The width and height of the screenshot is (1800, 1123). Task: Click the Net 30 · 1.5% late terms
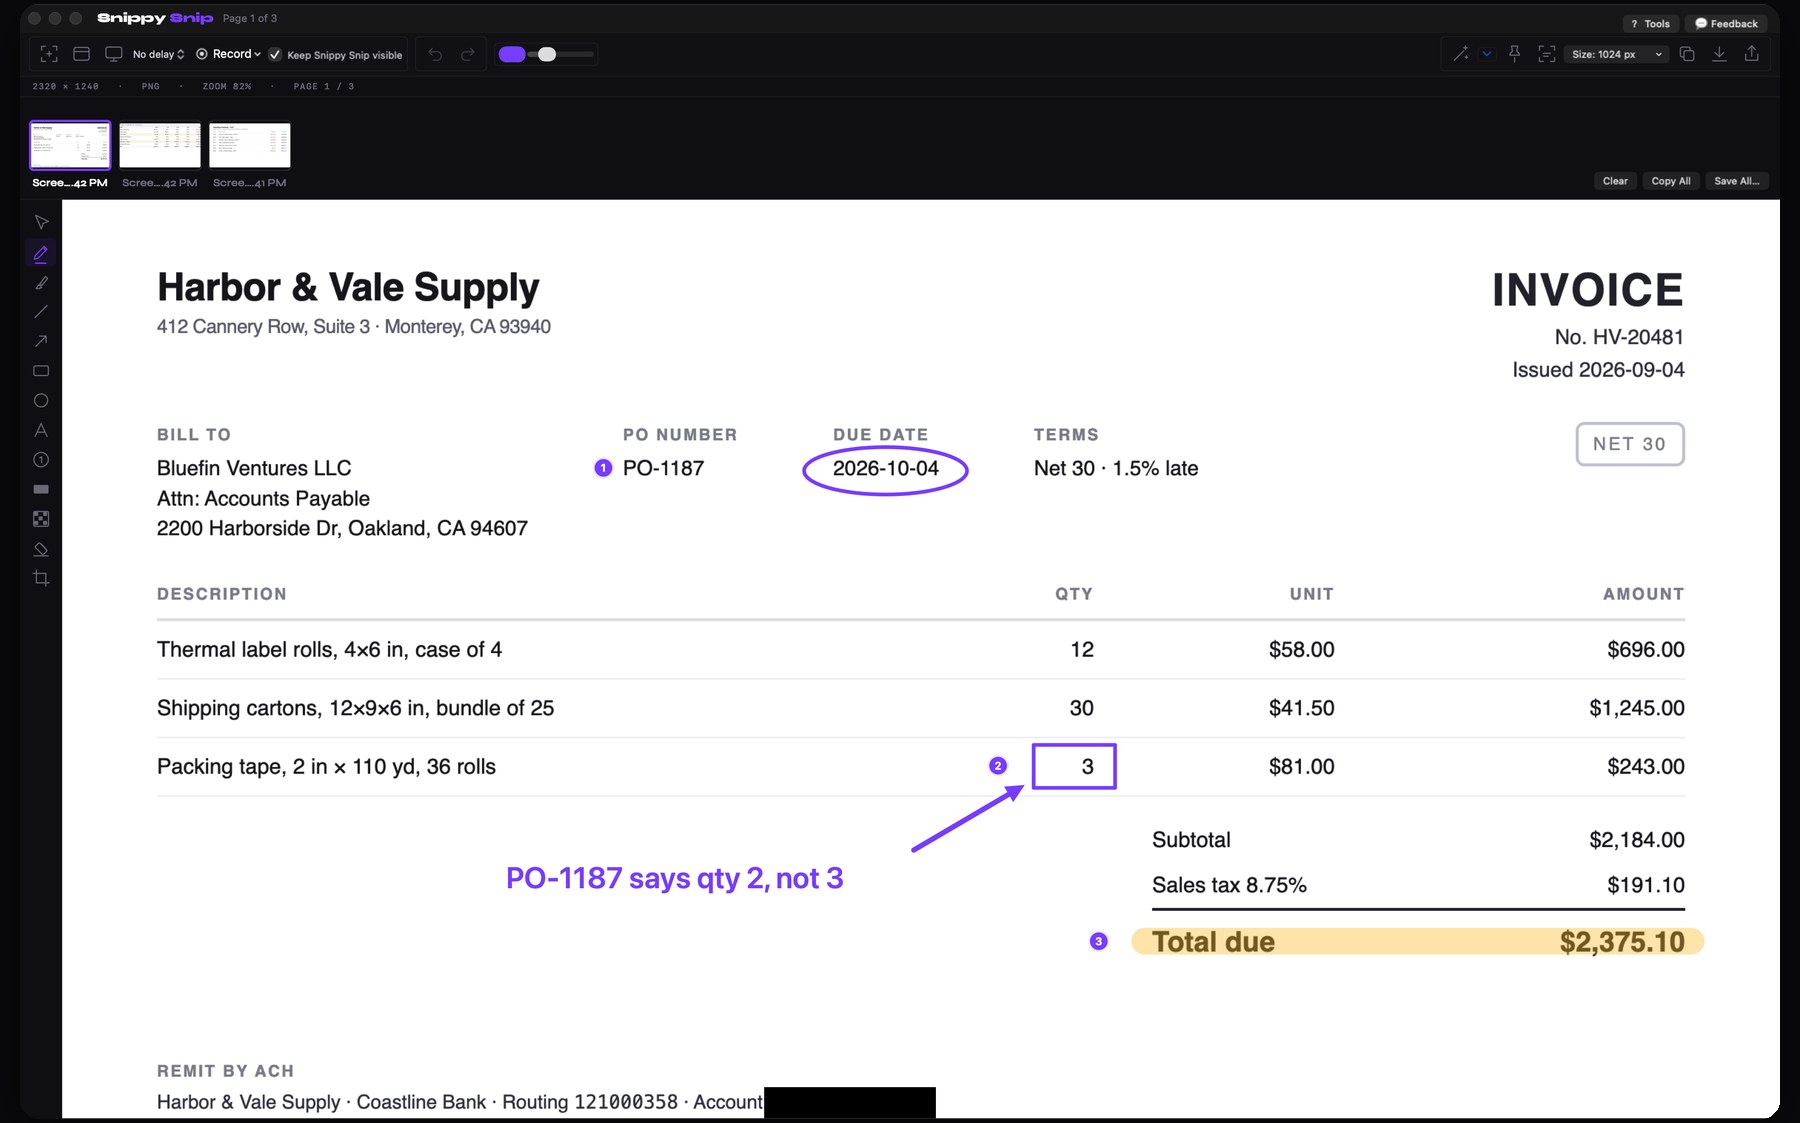point(1116,468)
